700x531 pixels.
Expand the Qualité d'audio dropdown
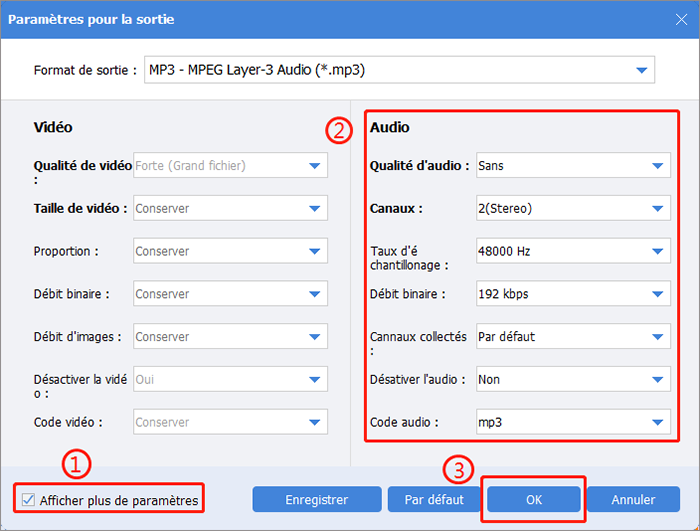(x=573, y=165)
